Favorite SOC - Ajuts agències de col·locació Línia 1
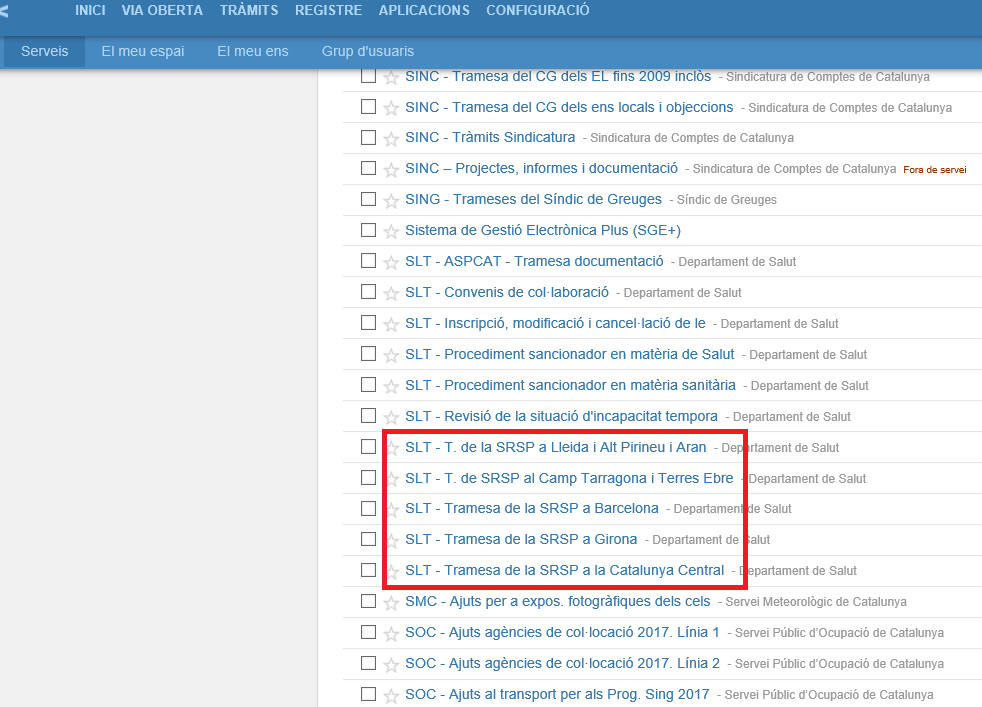This screenshot has height=707, width=982. tap(391, 633)
